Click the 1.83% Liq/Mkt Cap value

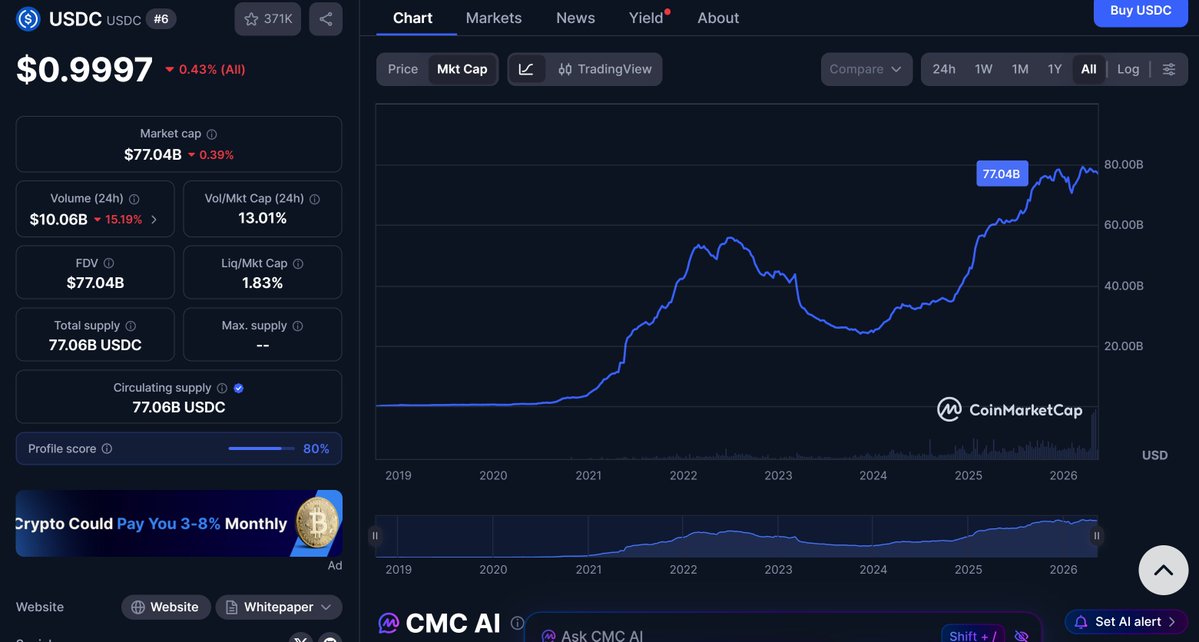tap(262, 283)
